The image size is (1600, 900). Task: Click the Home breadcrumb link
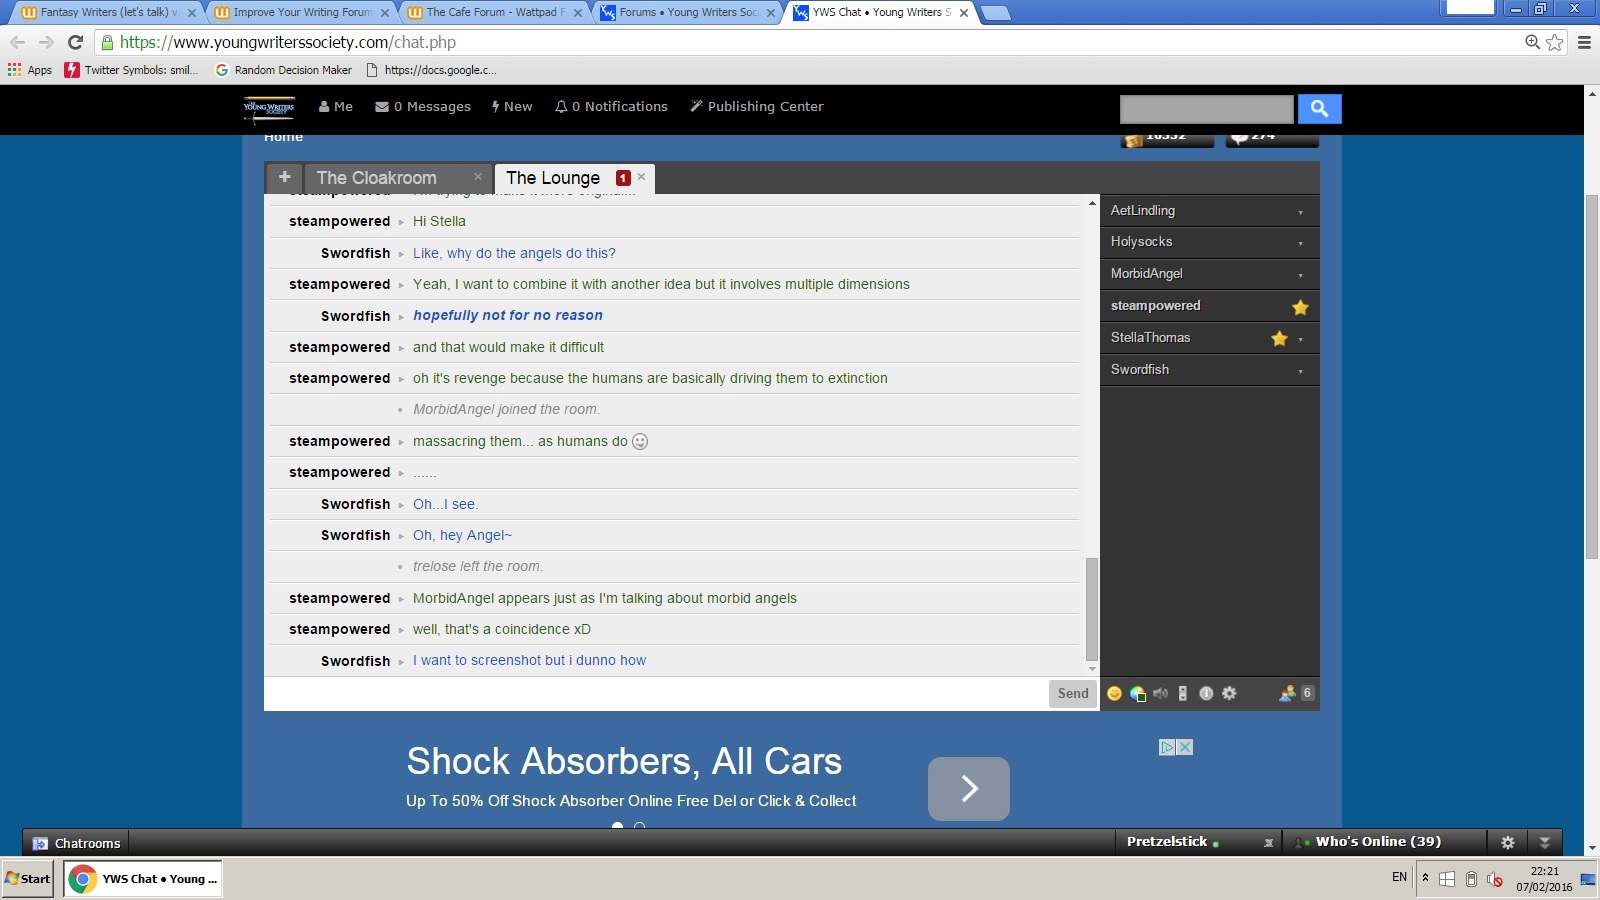coord(283,137)
